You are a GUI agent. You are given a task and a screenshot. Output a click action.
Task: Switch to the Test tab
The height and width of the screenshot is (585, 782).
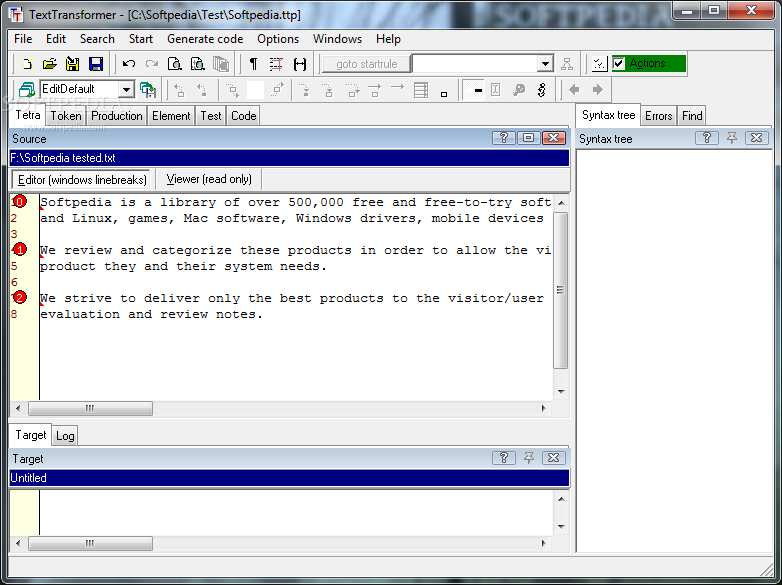210,116
